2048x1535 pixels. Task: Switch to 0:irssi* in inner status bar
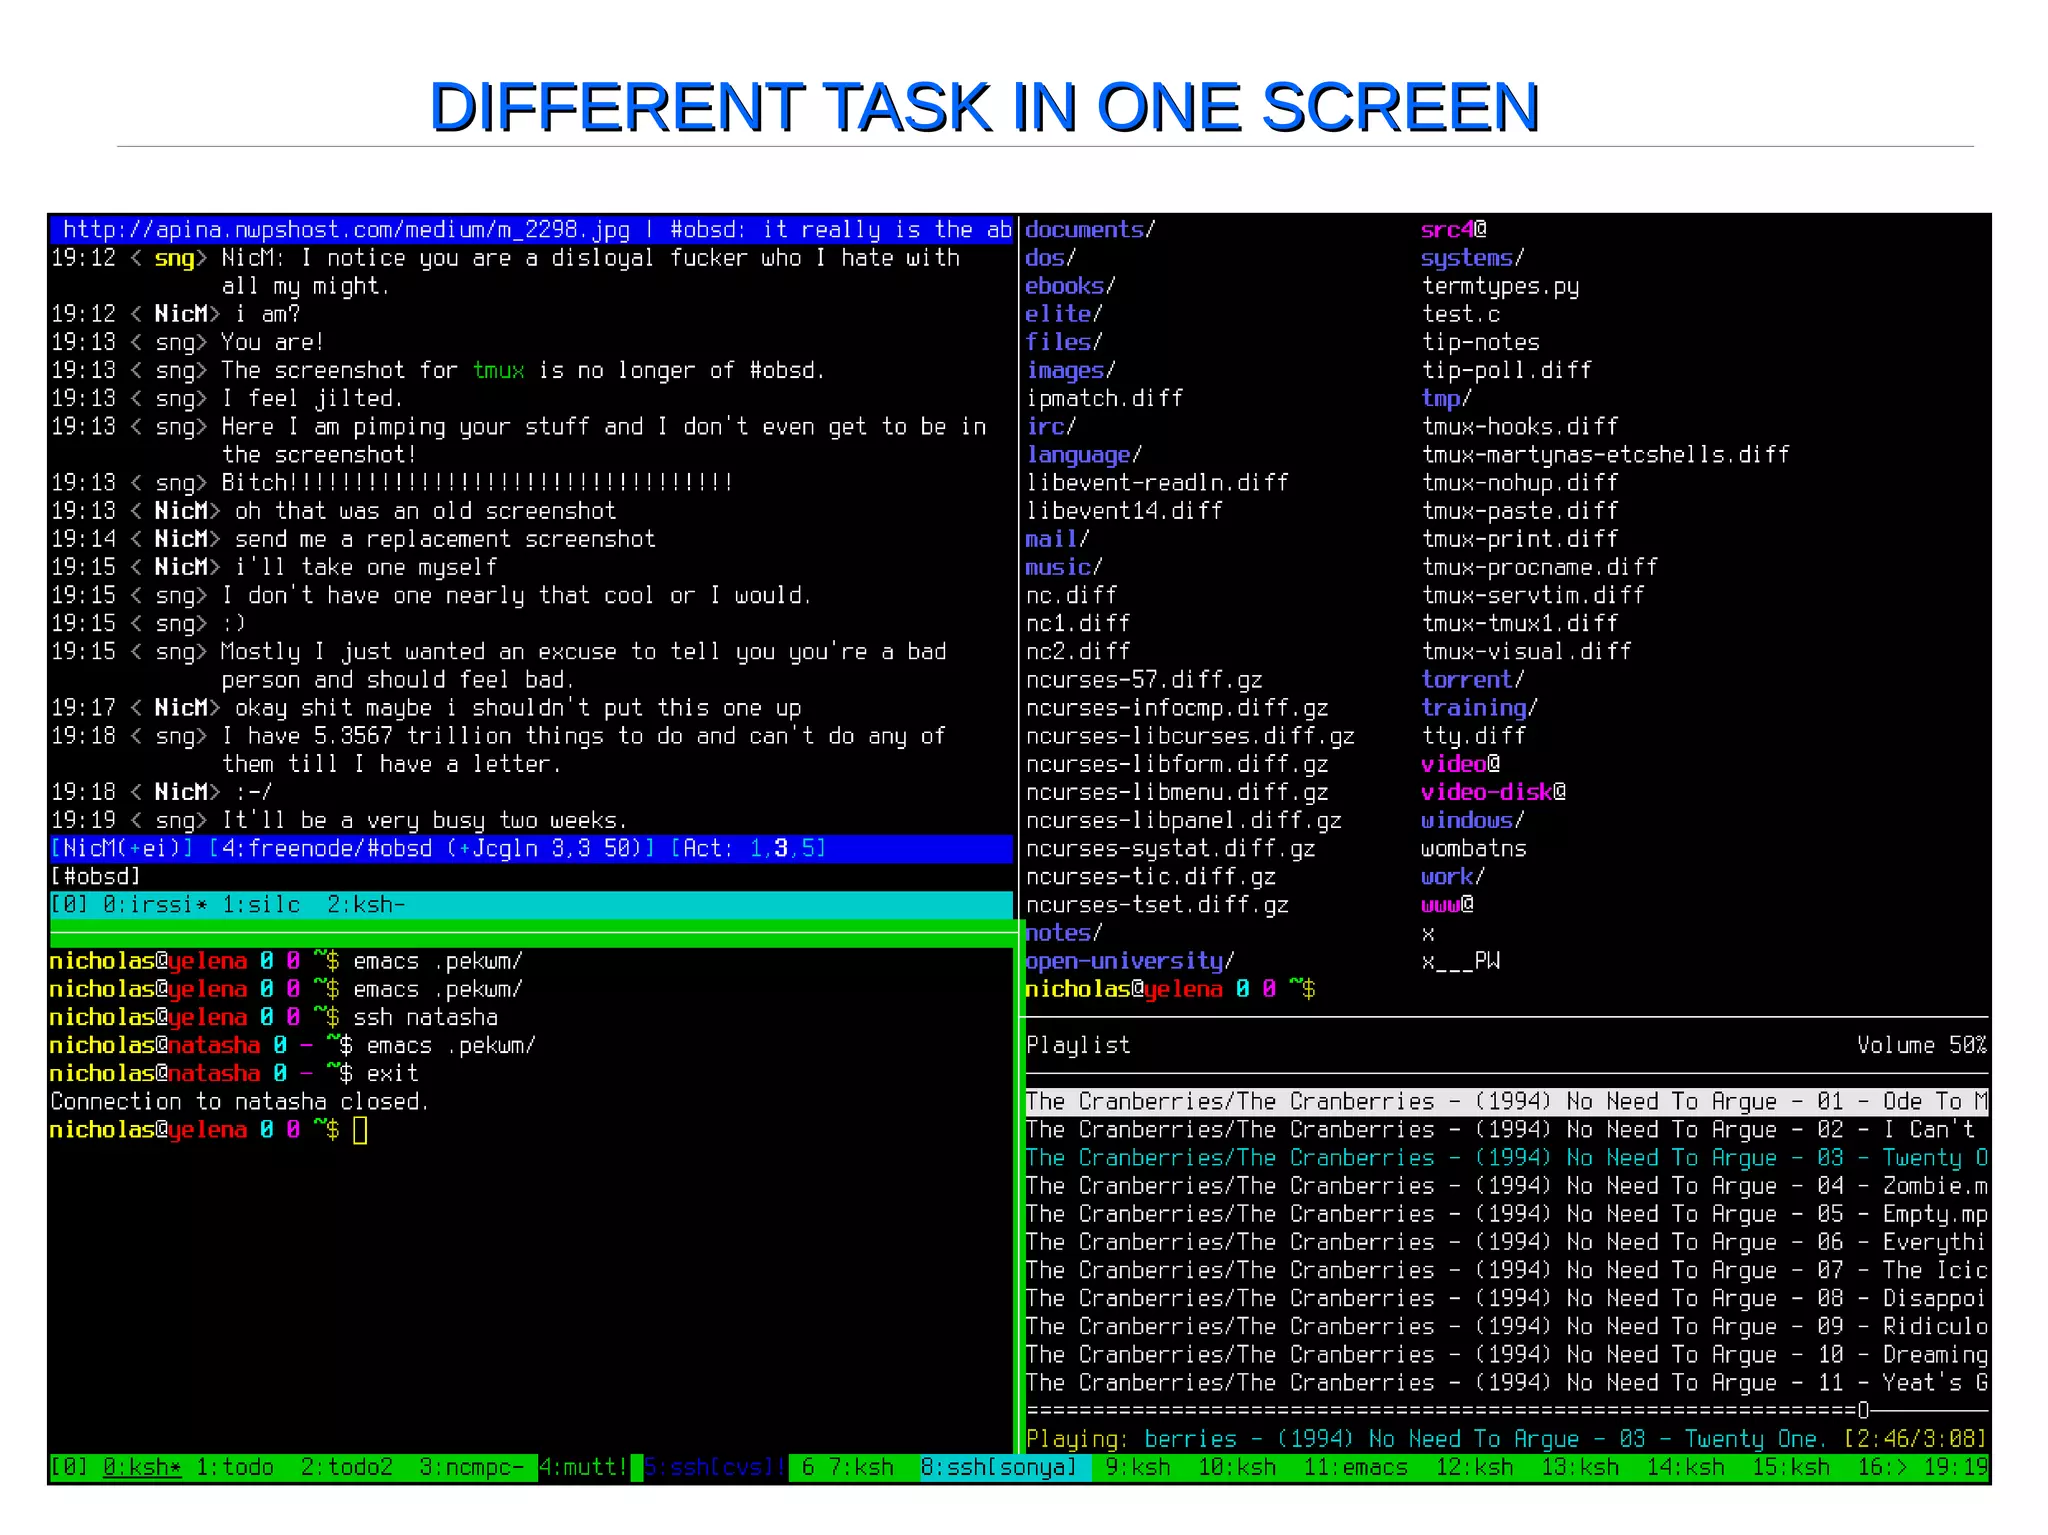[156, 905]
